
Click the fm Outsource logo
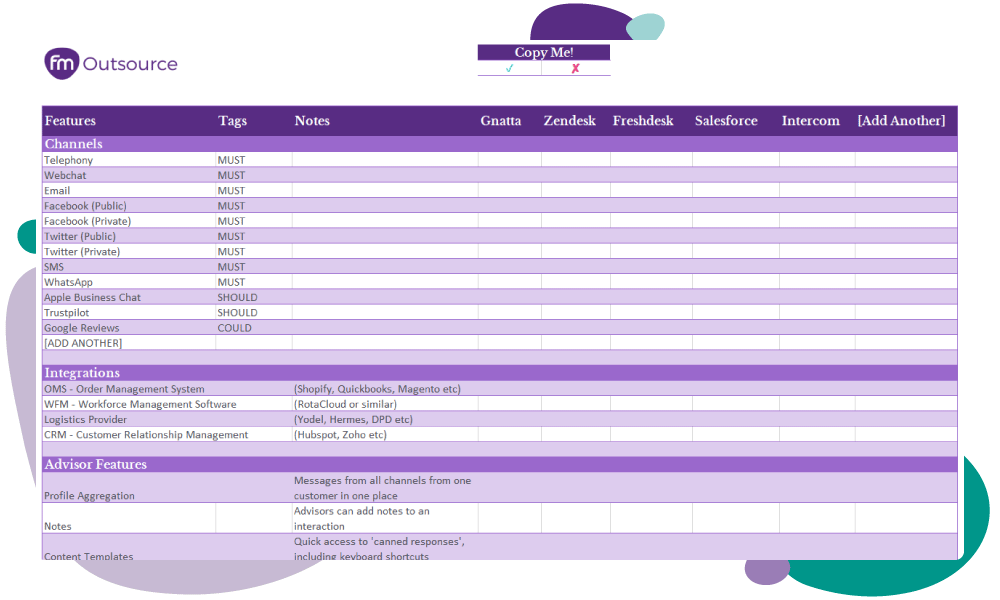click(x=111, y=64)
